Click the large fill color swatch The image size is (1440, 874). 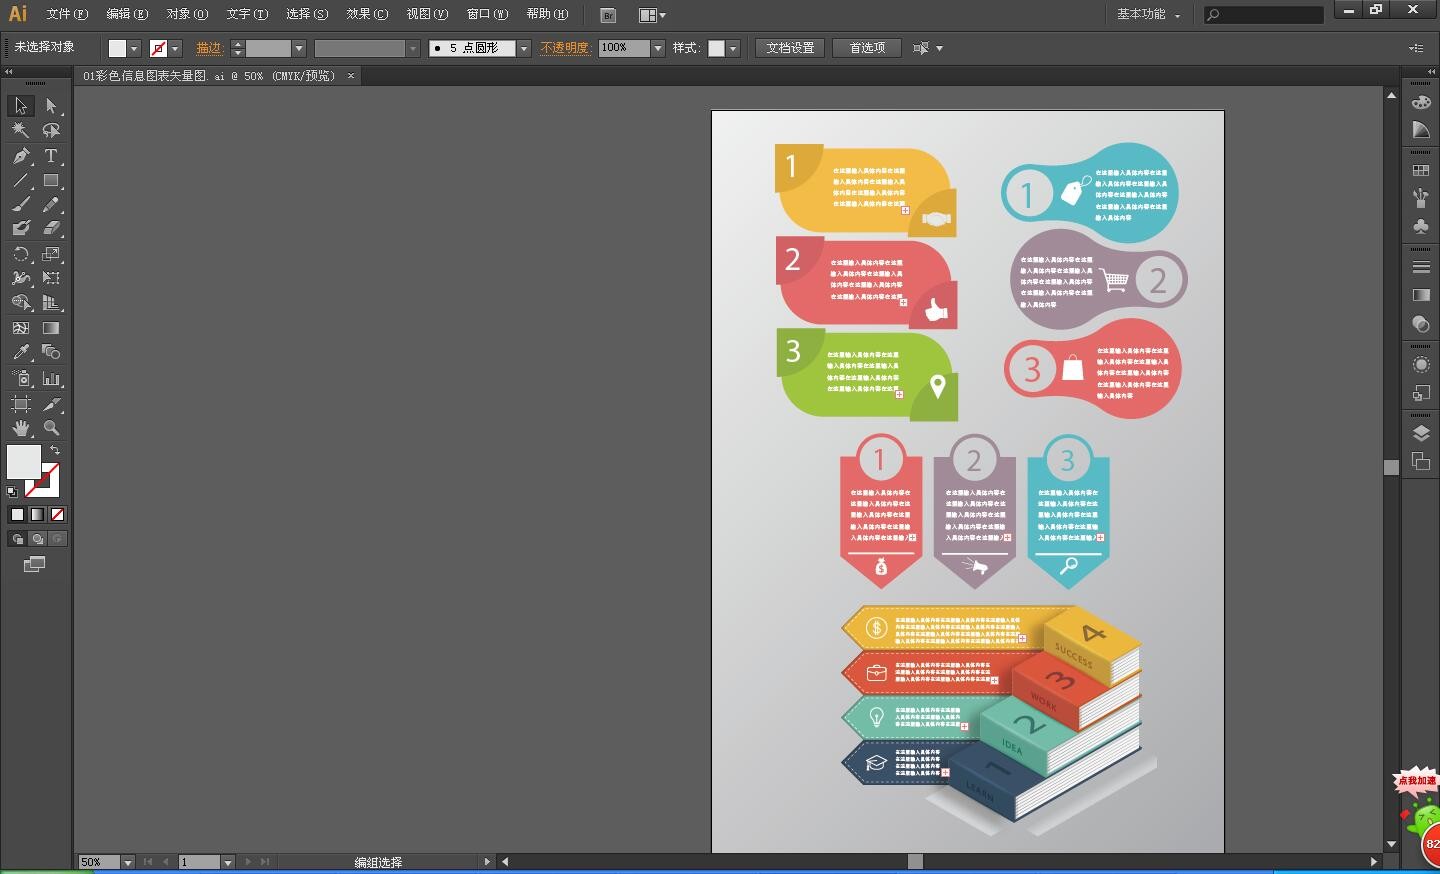(23, 461)
